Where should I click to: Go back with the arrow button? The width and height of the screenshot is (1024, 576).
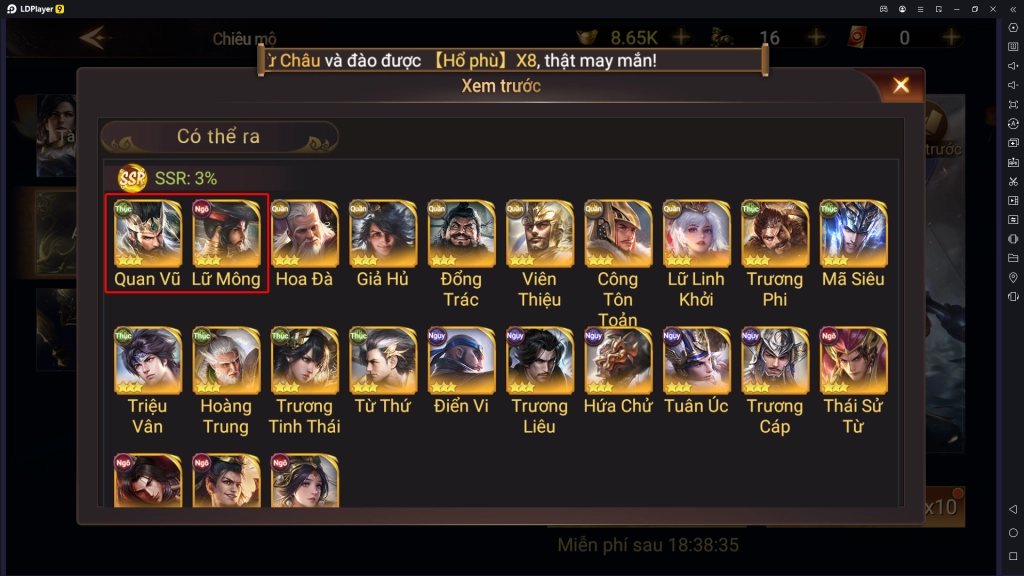[x=93, y=38]
